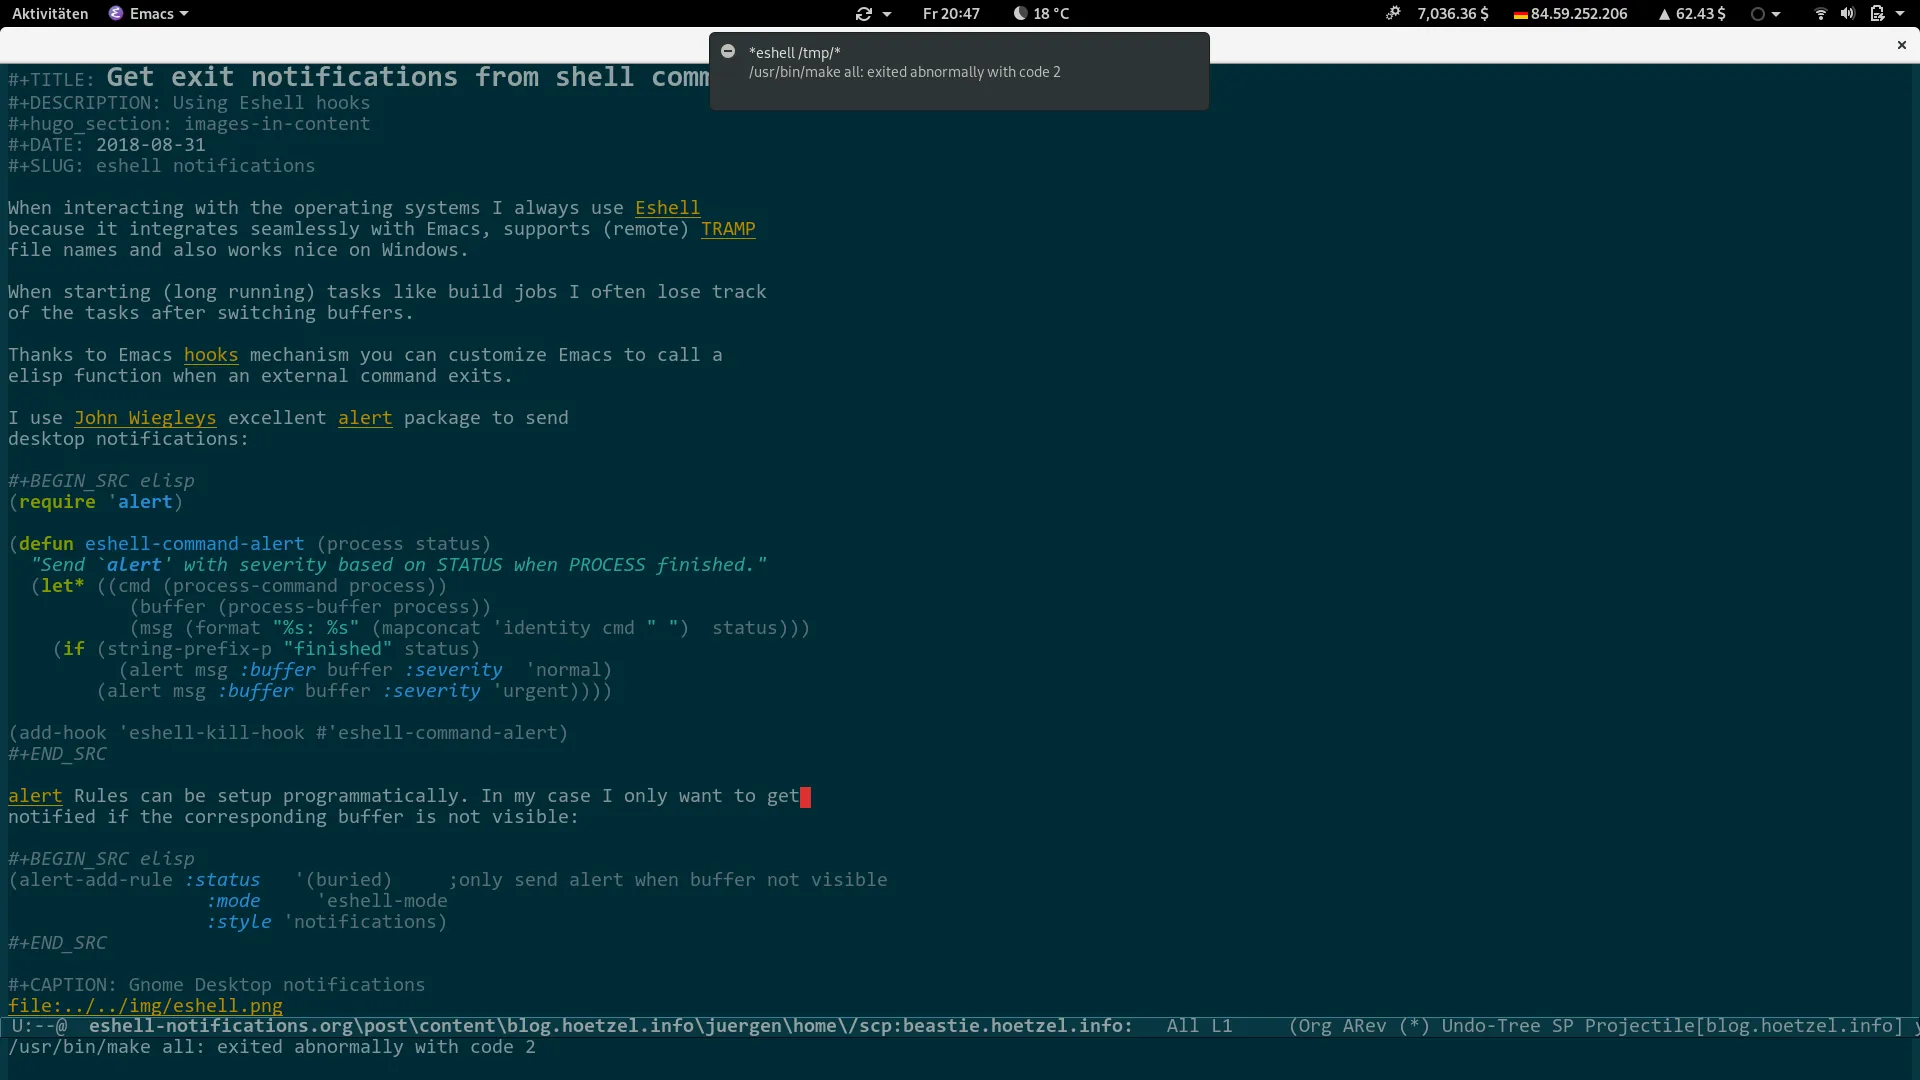This screenshot has width=1920, height=1080.
Task: Click the triangle 62.43 $ indicator
Action: [x=1691, y=14]
